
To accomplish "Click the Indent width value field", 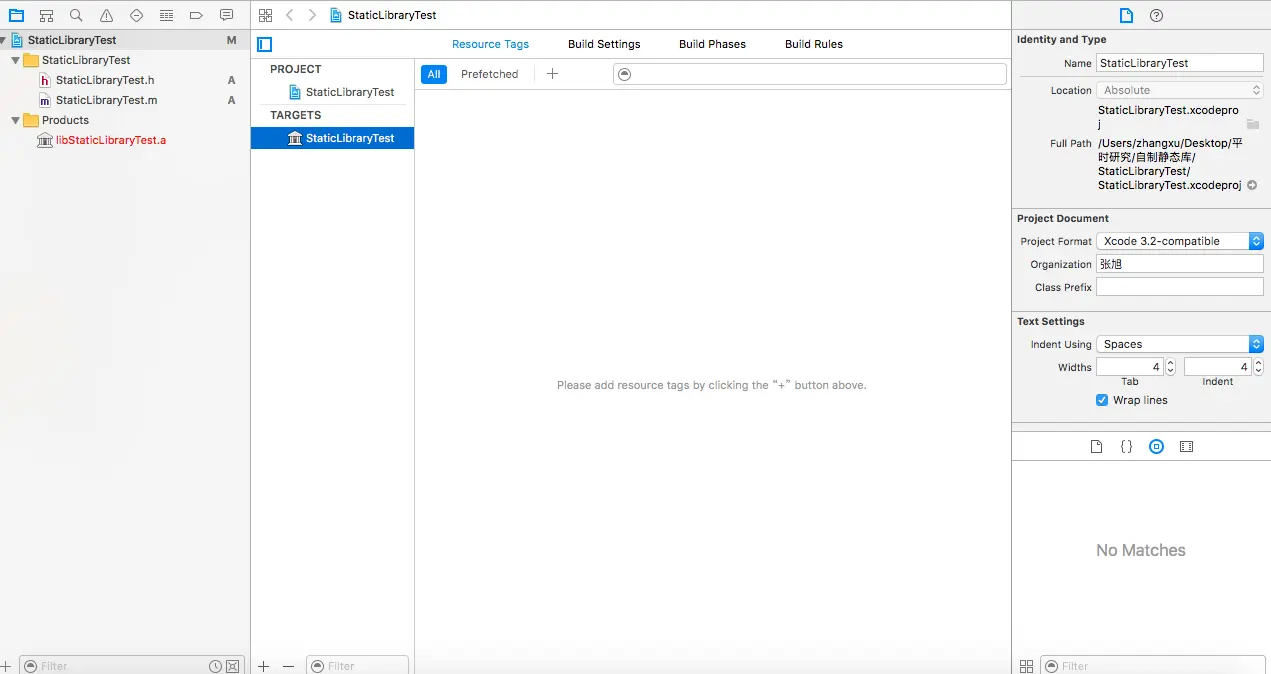I will click(1218, 367).
